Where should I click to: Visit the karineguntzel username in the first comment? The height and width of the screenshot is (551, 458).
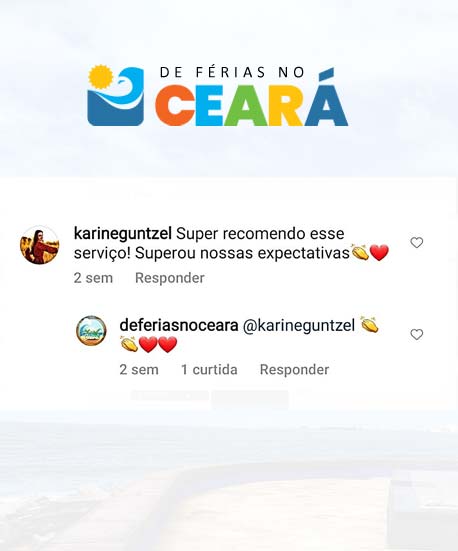[x=123, y=234]
